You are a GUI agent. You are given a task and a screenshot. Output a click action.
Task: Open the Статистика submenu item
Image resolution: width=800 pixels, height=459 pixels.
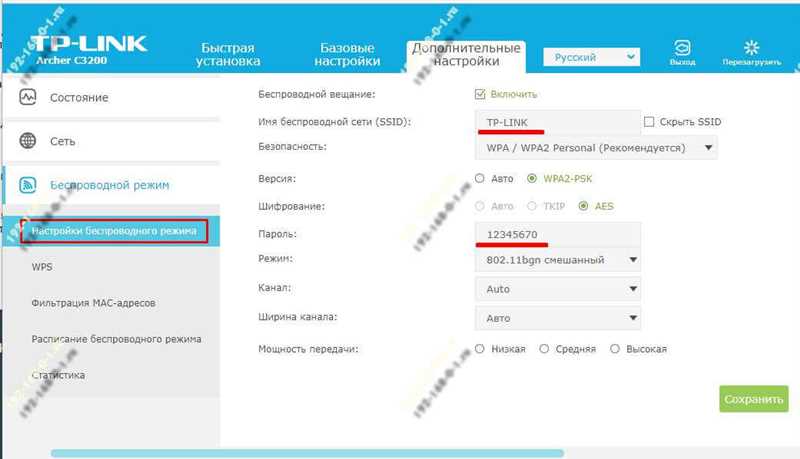click(x=58, y=375)
